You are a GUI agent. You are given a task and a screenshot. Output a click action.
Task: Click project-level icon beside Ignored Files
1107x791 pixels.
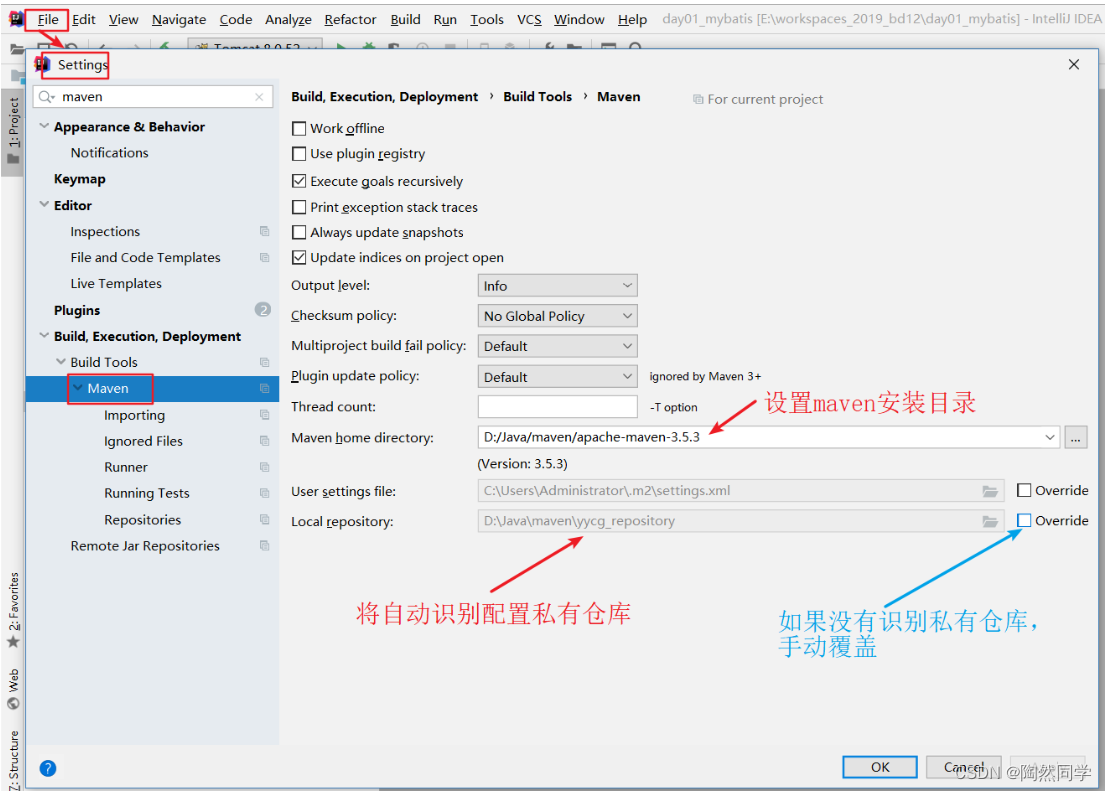tap(265, 441)
